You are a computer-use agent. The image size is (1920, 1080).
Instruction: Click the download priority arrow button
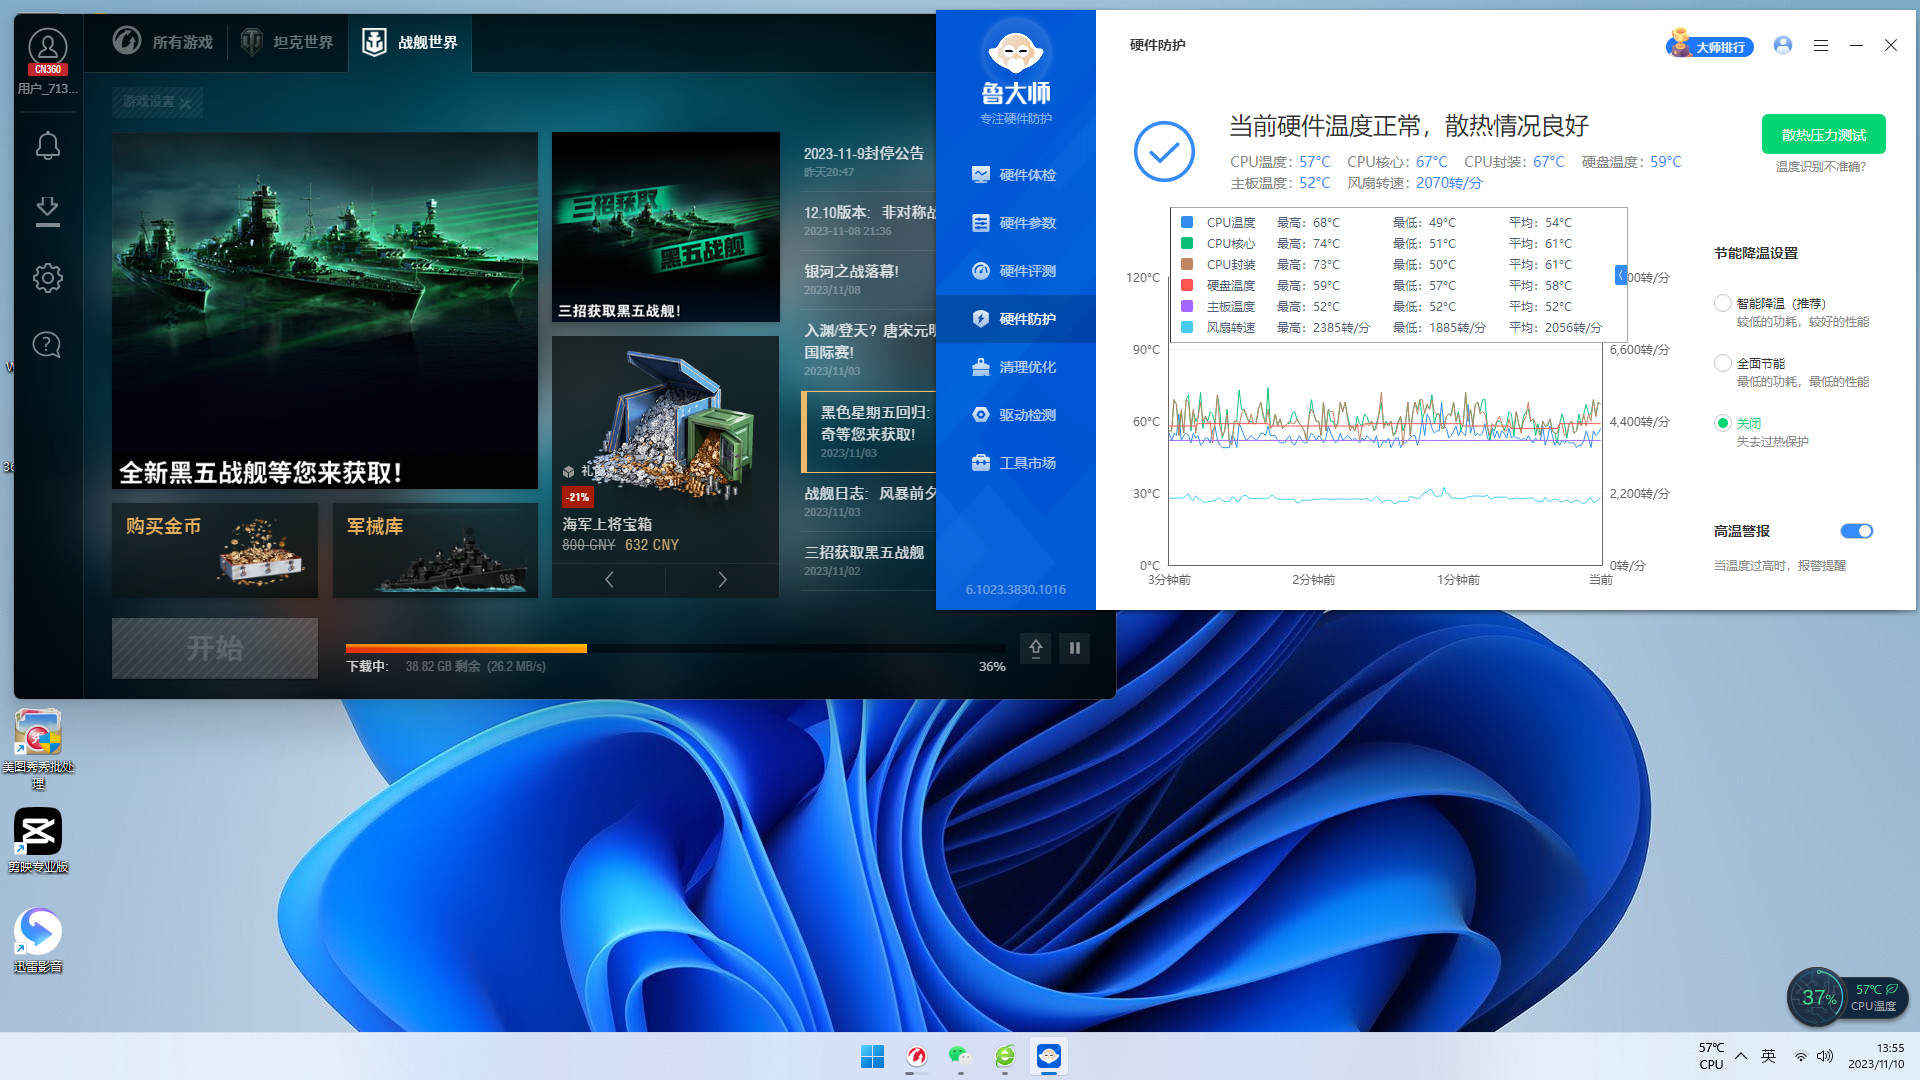tap(1036, 648)
